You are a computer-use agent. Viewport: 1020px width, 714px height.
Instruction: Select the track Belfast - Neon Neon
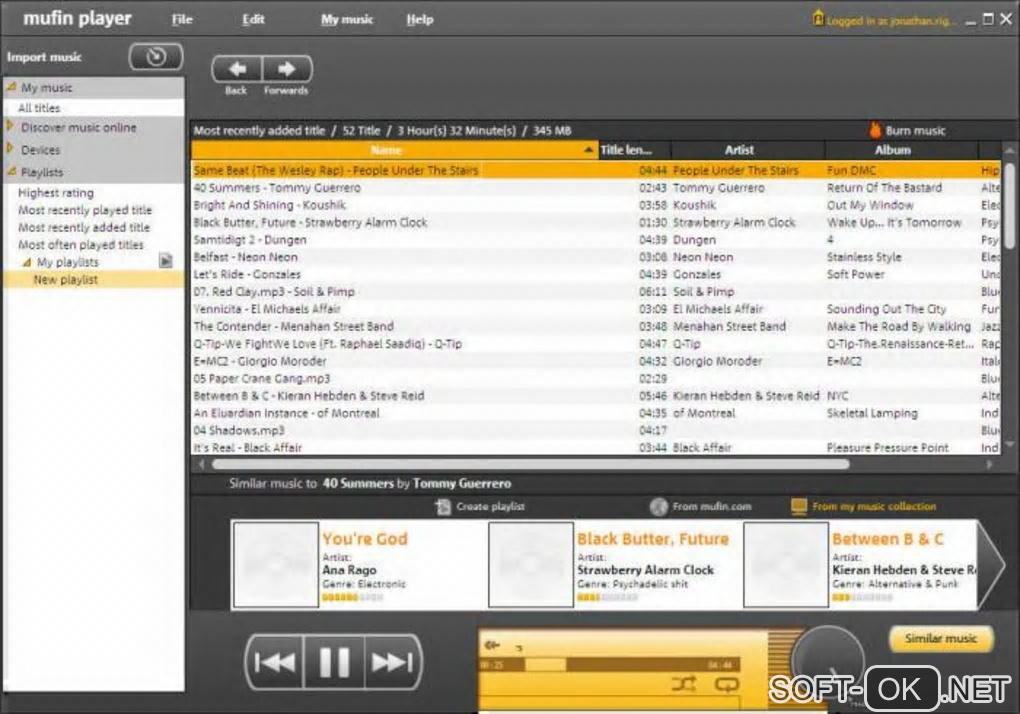(245, 257)
